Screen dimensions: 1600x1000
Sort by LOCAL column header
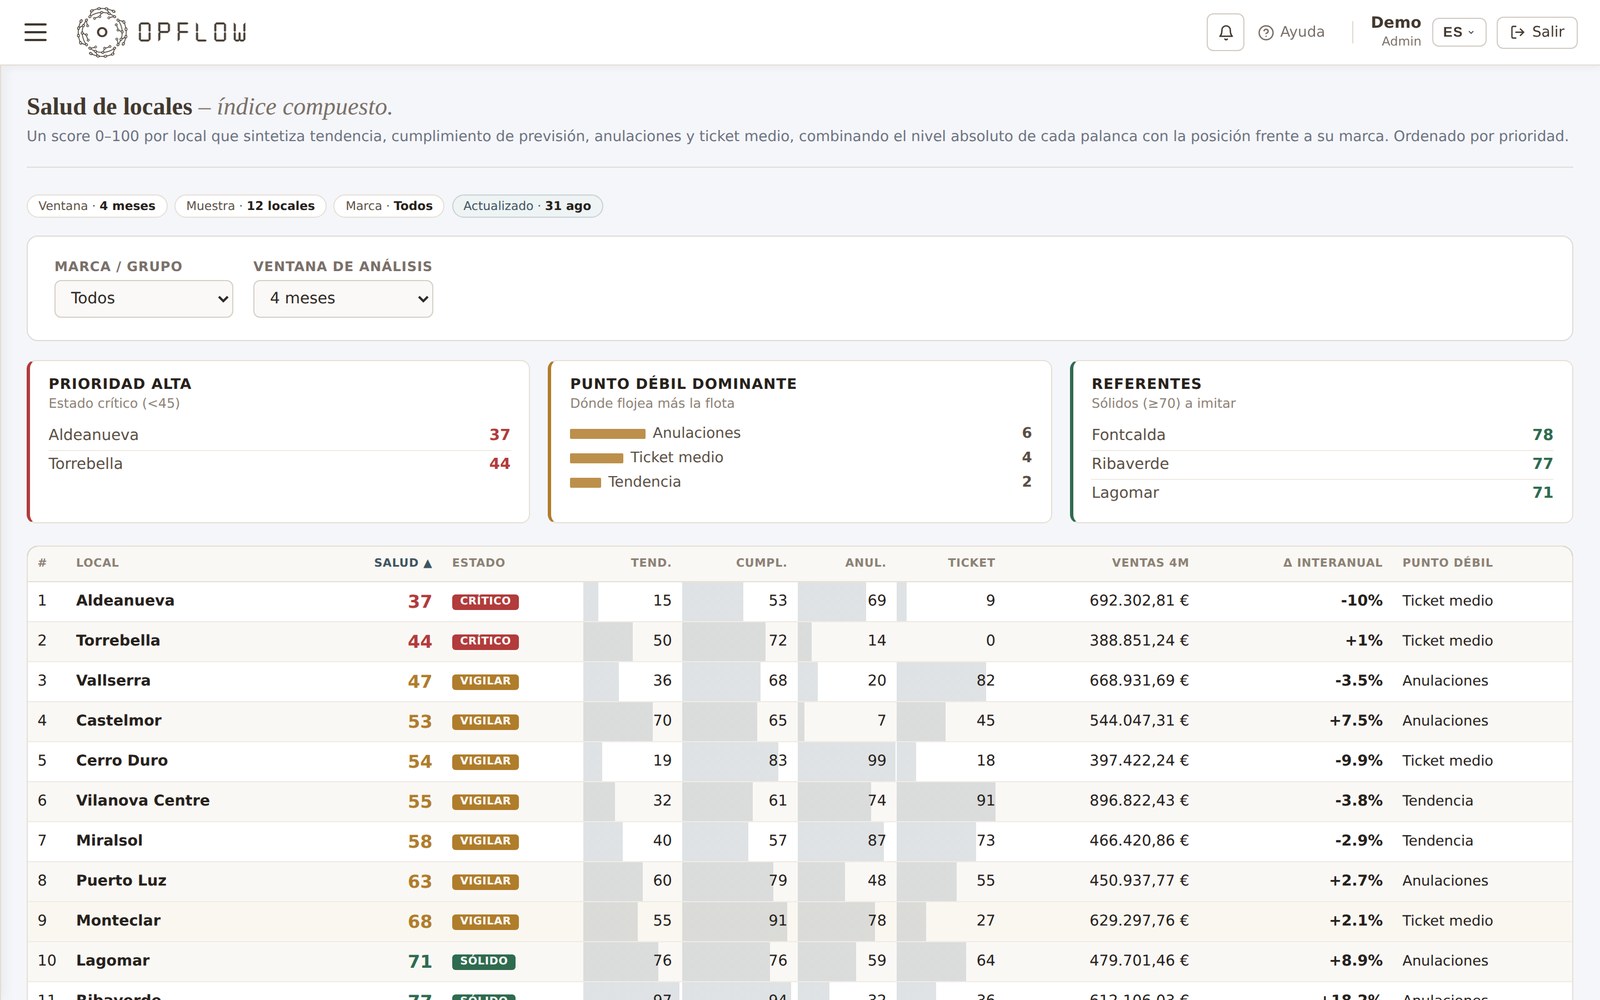point(97,563)
